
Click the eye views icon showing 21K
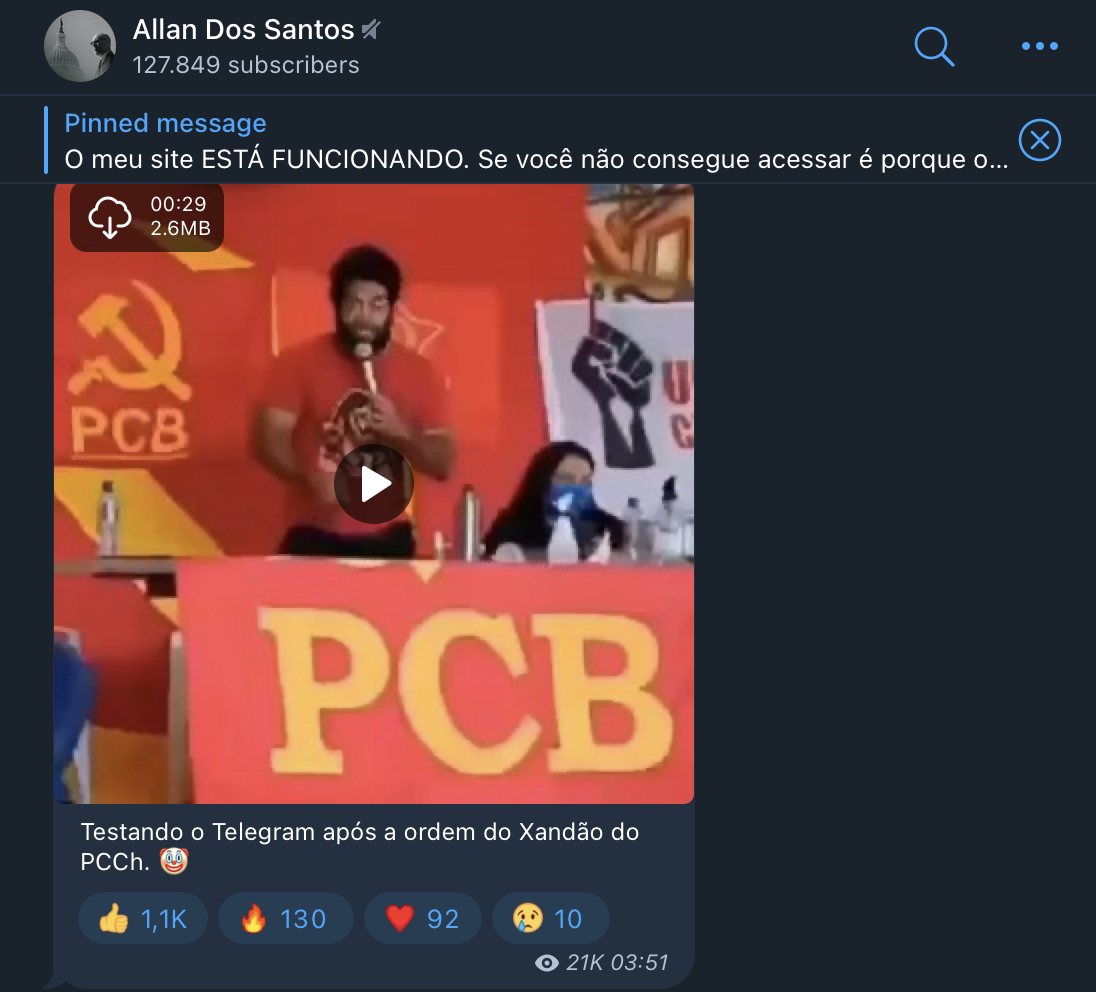pos(547,963)
